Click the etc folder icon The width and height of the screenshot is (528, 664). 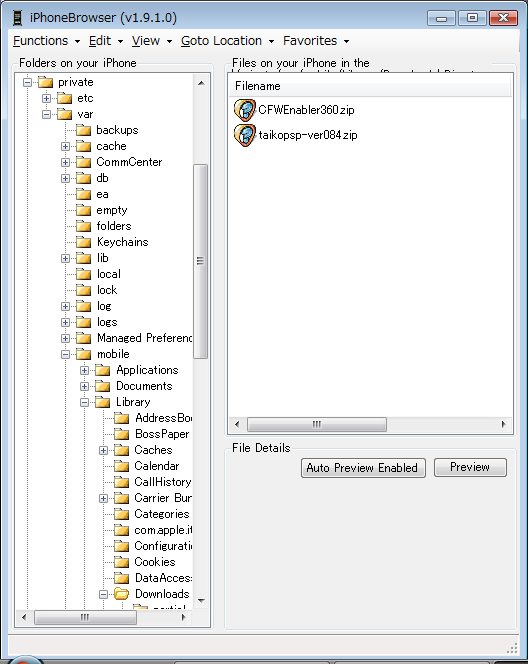click(64, 98)
